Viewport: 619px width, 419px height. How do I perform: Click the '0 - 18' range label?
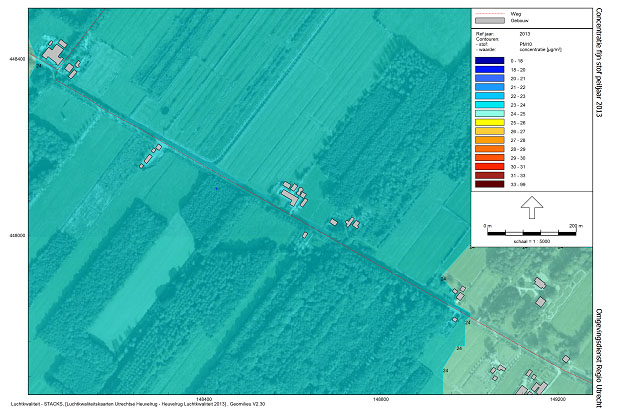516,61
